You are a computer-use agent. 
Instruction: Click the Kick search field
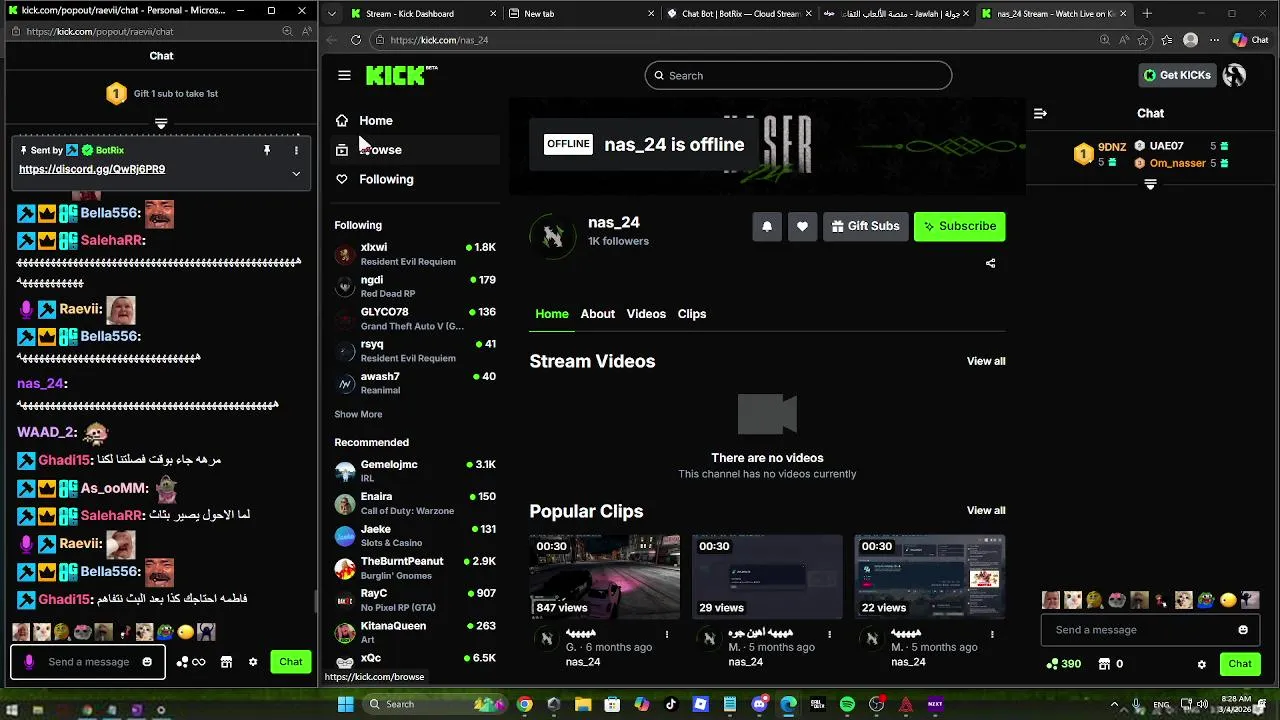coord(798,75)
